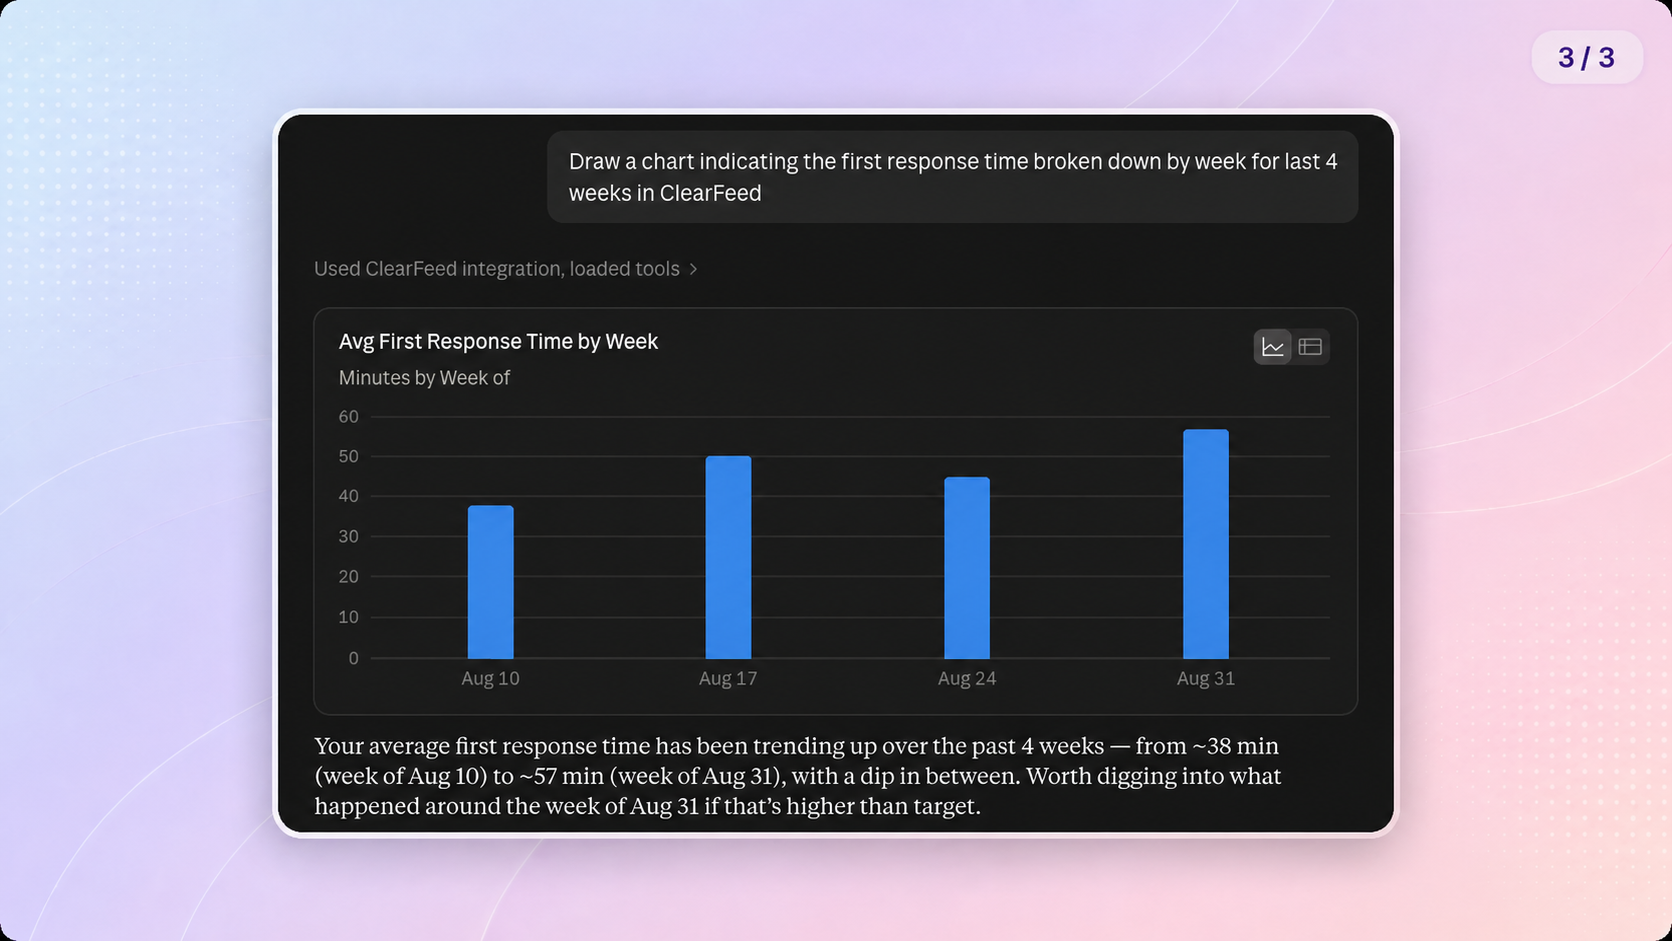1672x941 pixels.
Task: Click the 'Aug 24' axis label
Action: tap(967, 678)
